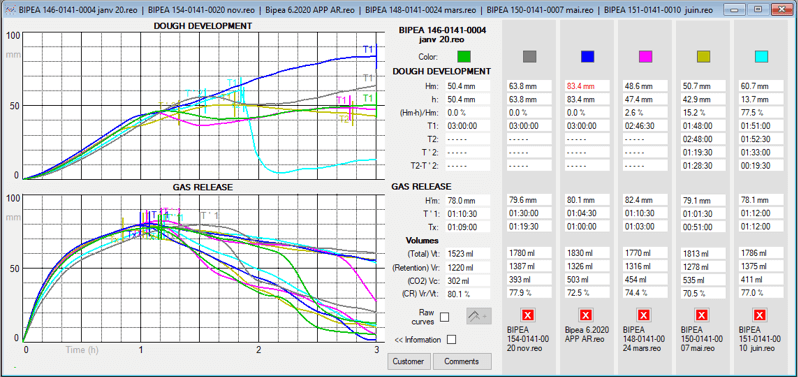Select the H'm value 82.4 mm
The width and height of the screenshot is (798, 377).
click(645, 200)
